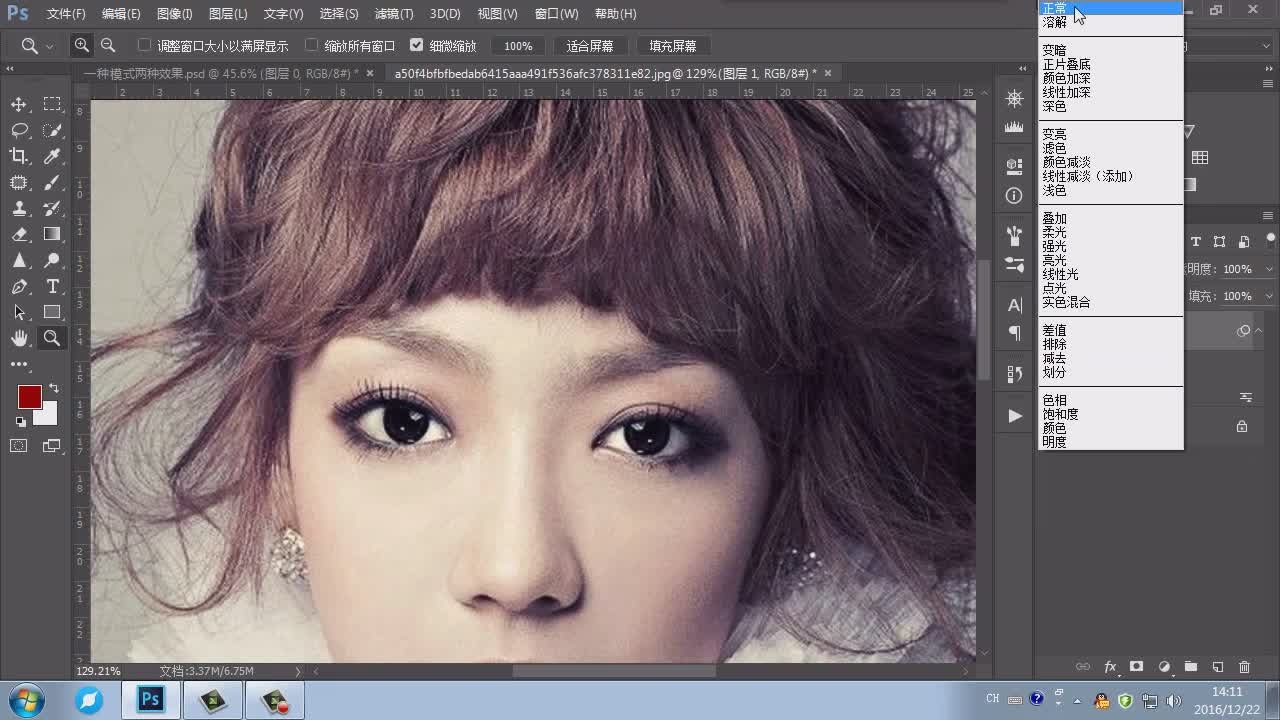Swap foreground and background colors

[53, 388]
